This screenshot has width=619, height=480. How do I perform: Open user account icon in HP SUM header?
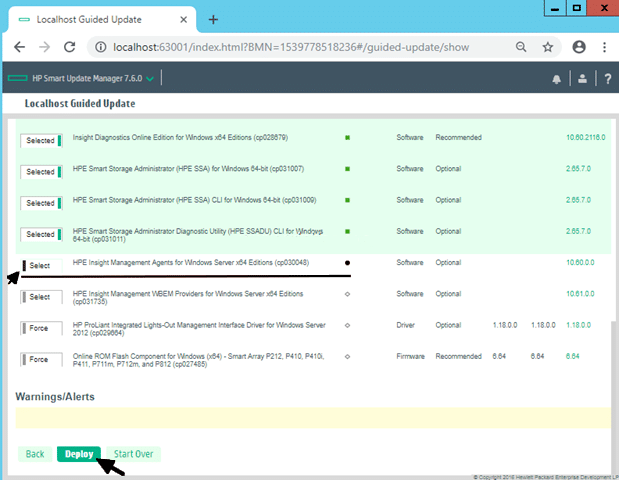(x=582, y=79)
